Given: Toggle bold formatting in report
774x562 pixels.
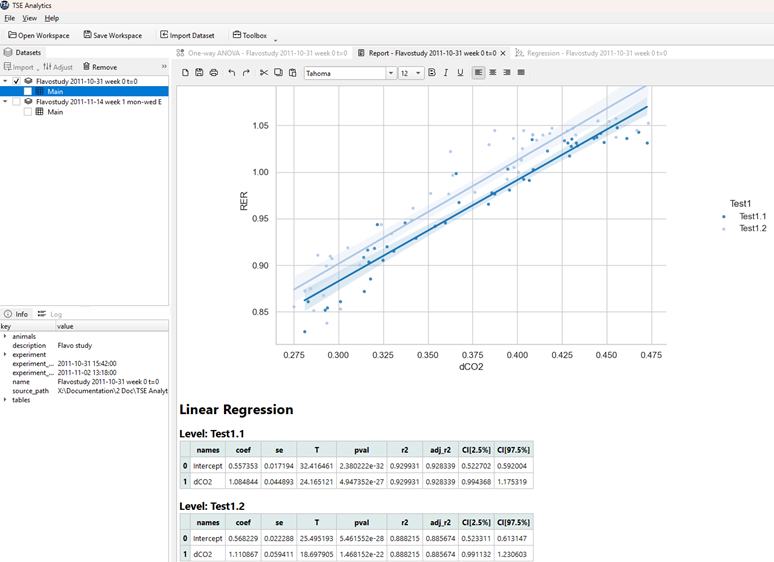Looking at the screenshot, I should point(432,73).
